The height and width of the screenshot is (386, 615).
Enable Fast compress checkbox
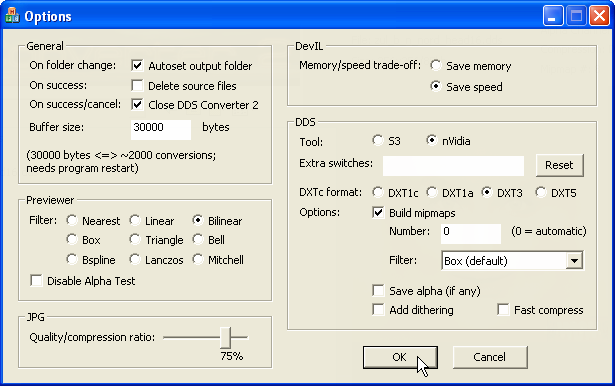pyautogui.click(x=503, y=310)
